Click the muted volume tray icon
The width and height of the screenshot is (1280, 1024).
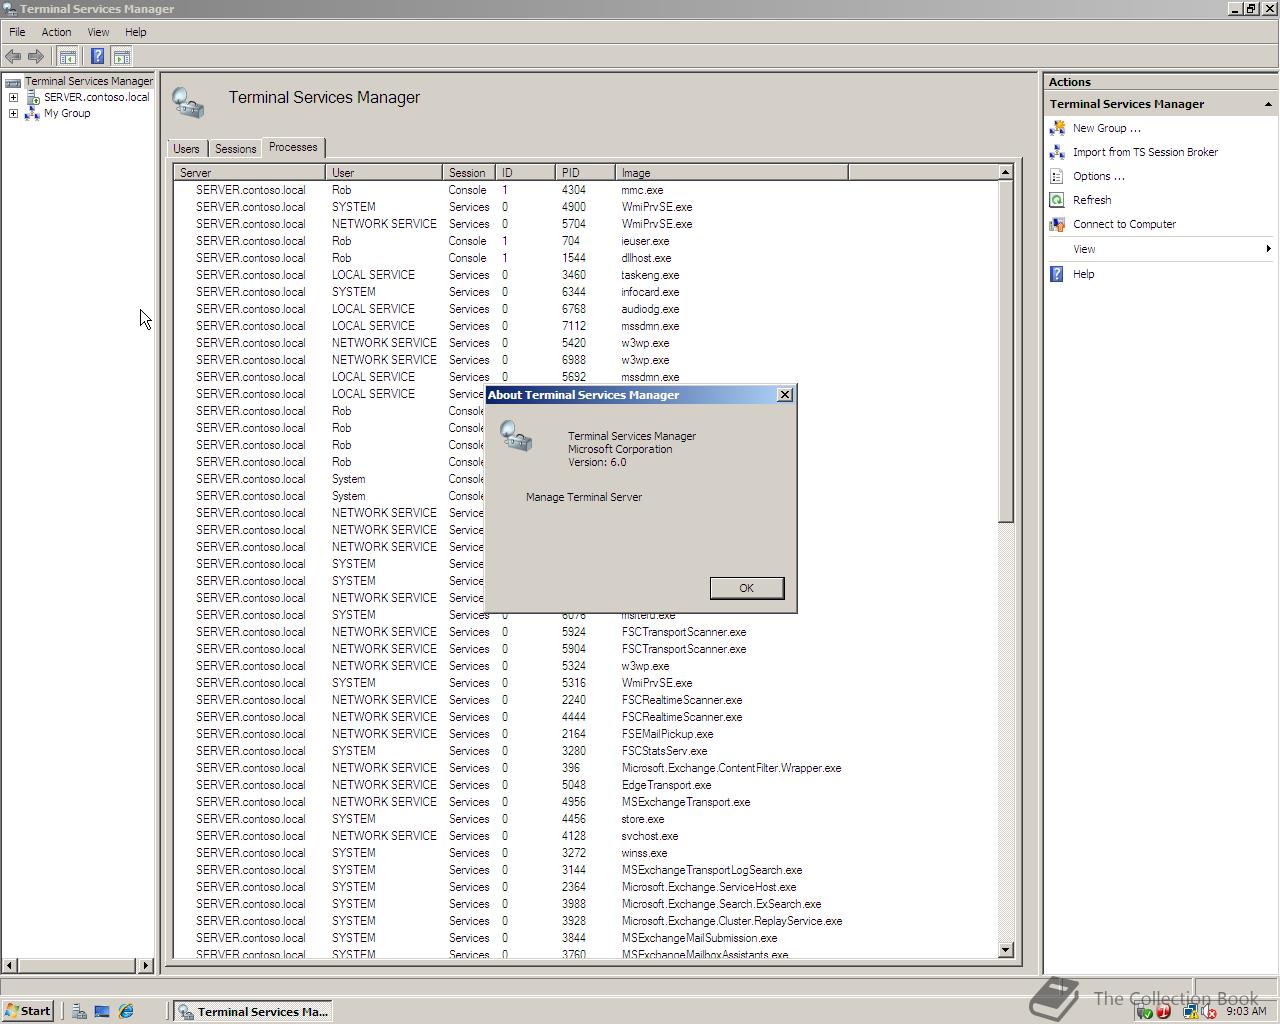click(1208, 1012)
